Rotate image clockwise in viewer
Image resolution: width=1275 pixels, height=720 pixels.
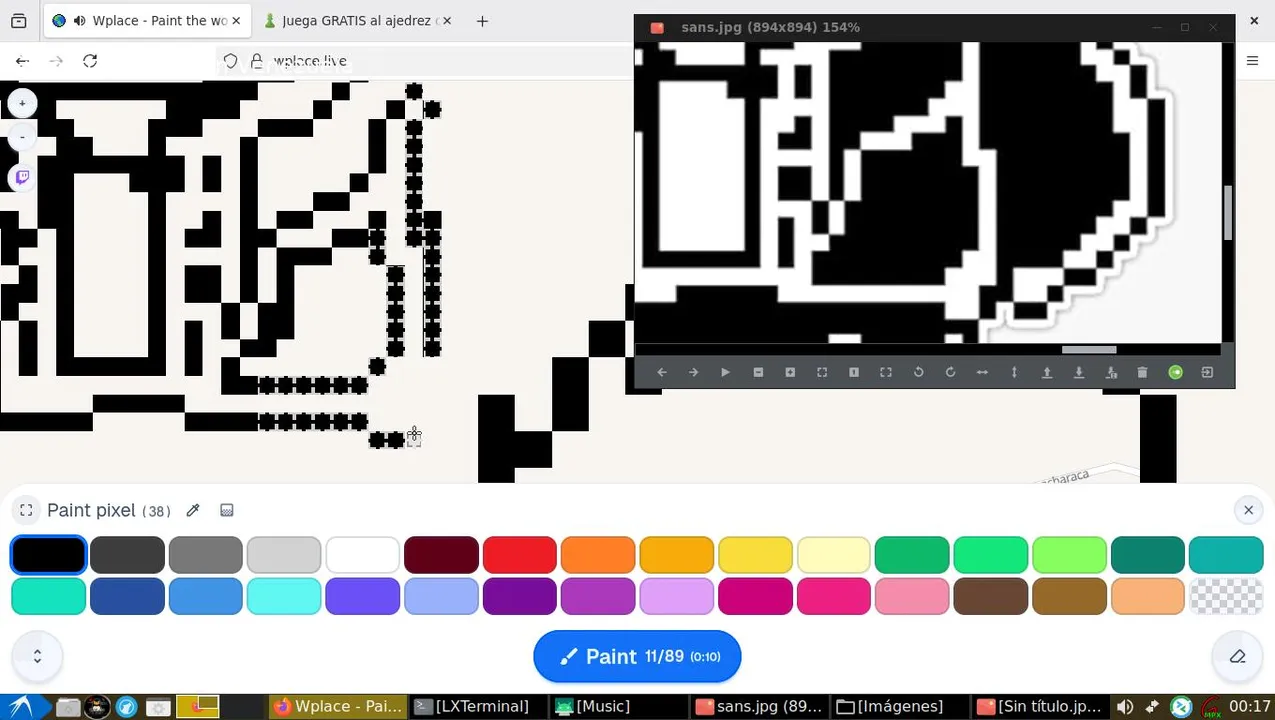tap(950, 372)
